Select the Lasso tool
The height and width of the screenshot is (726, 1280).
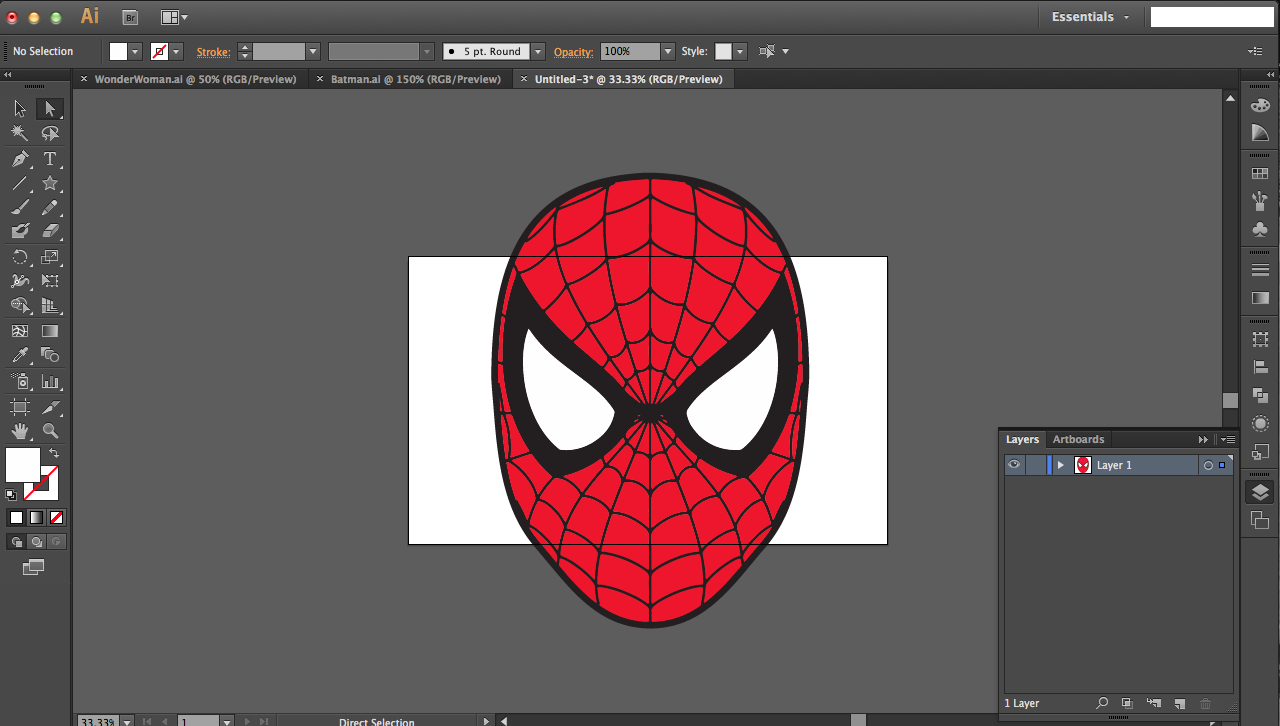[x=49, y=134]
